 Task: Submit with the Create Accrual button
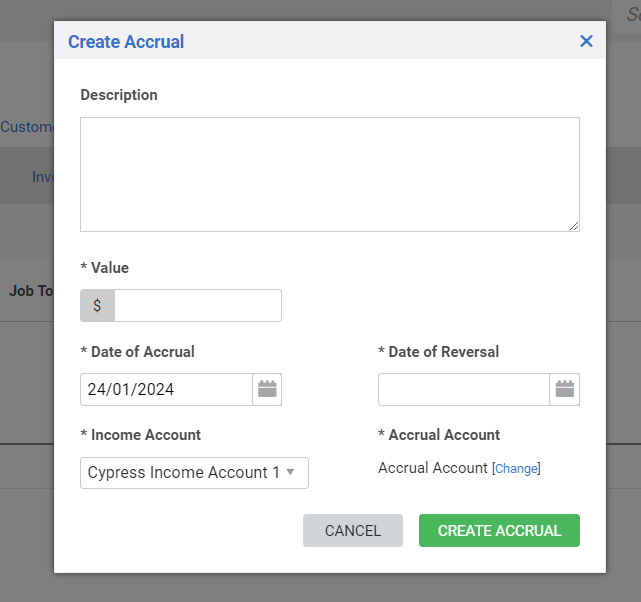[499, 531]
